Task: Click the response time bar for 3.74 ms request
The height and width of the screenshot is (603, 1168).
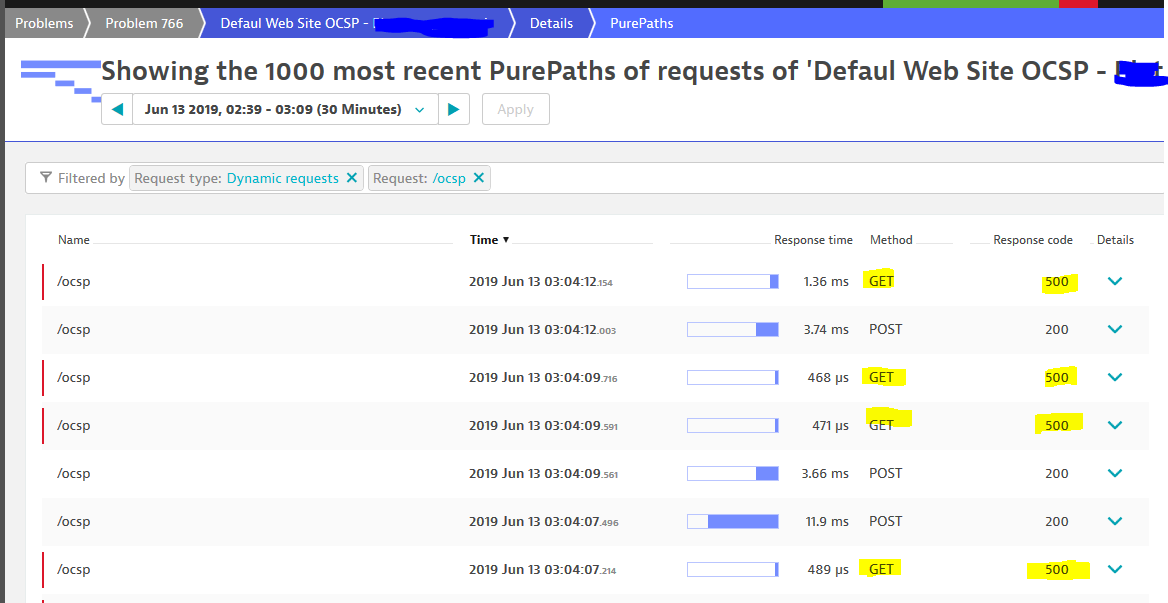Action: pos(733,329)
